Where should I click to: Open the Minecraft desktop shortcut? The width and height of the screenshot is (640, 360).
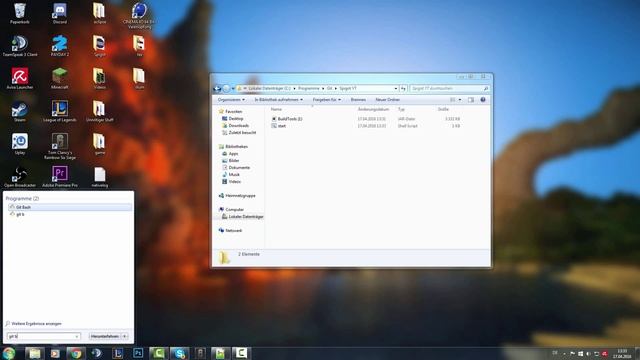tap(60, 78)
